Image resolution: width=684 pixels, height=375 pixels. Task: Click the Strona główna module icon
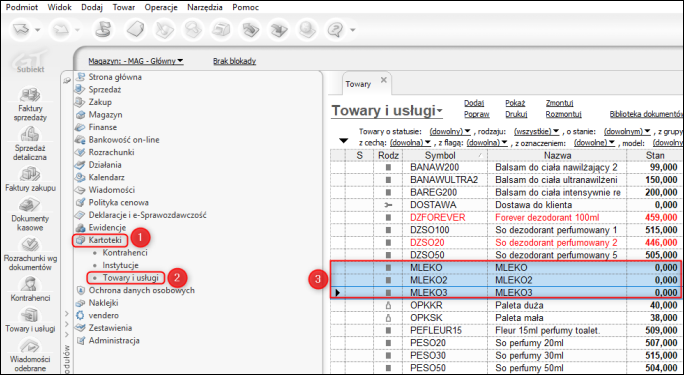pyautogui.click(x=80, y=77)
